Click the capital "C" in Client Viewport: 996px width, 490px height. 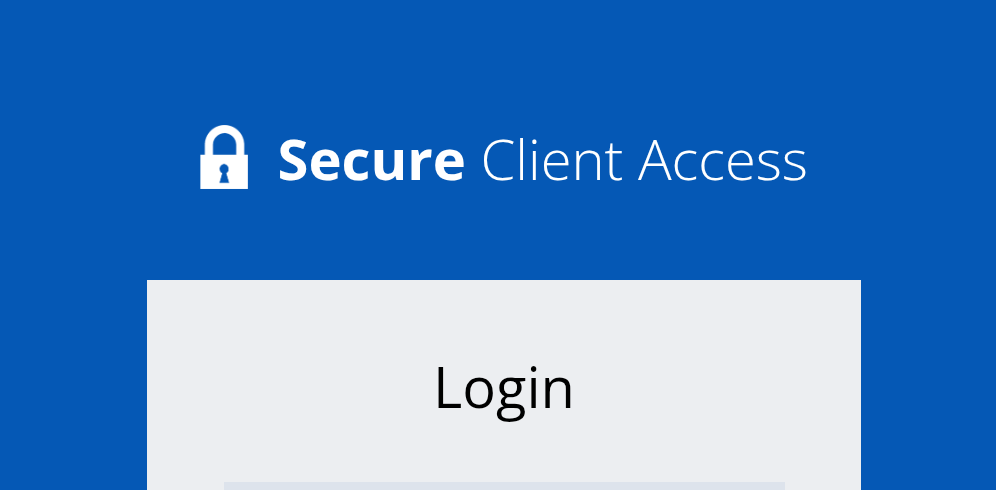pos(499,161)
